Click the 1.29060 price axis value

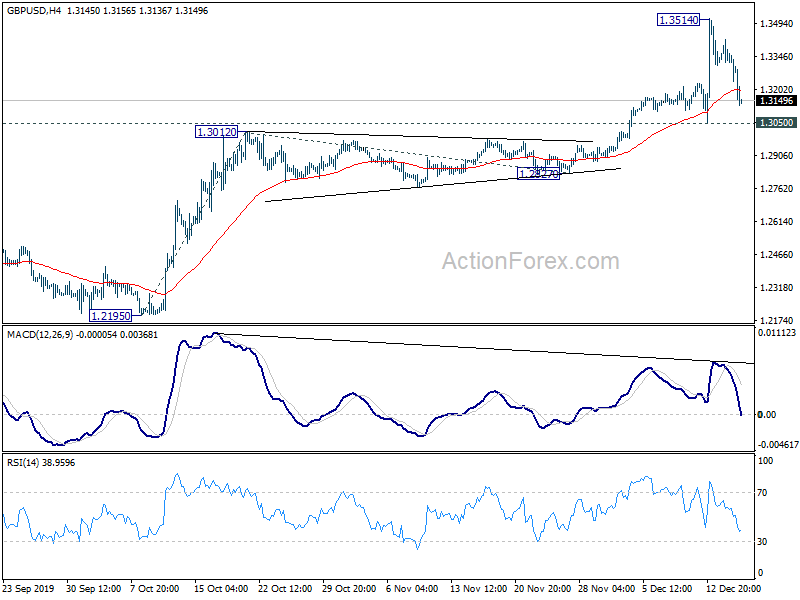click(x=777, y=156)
